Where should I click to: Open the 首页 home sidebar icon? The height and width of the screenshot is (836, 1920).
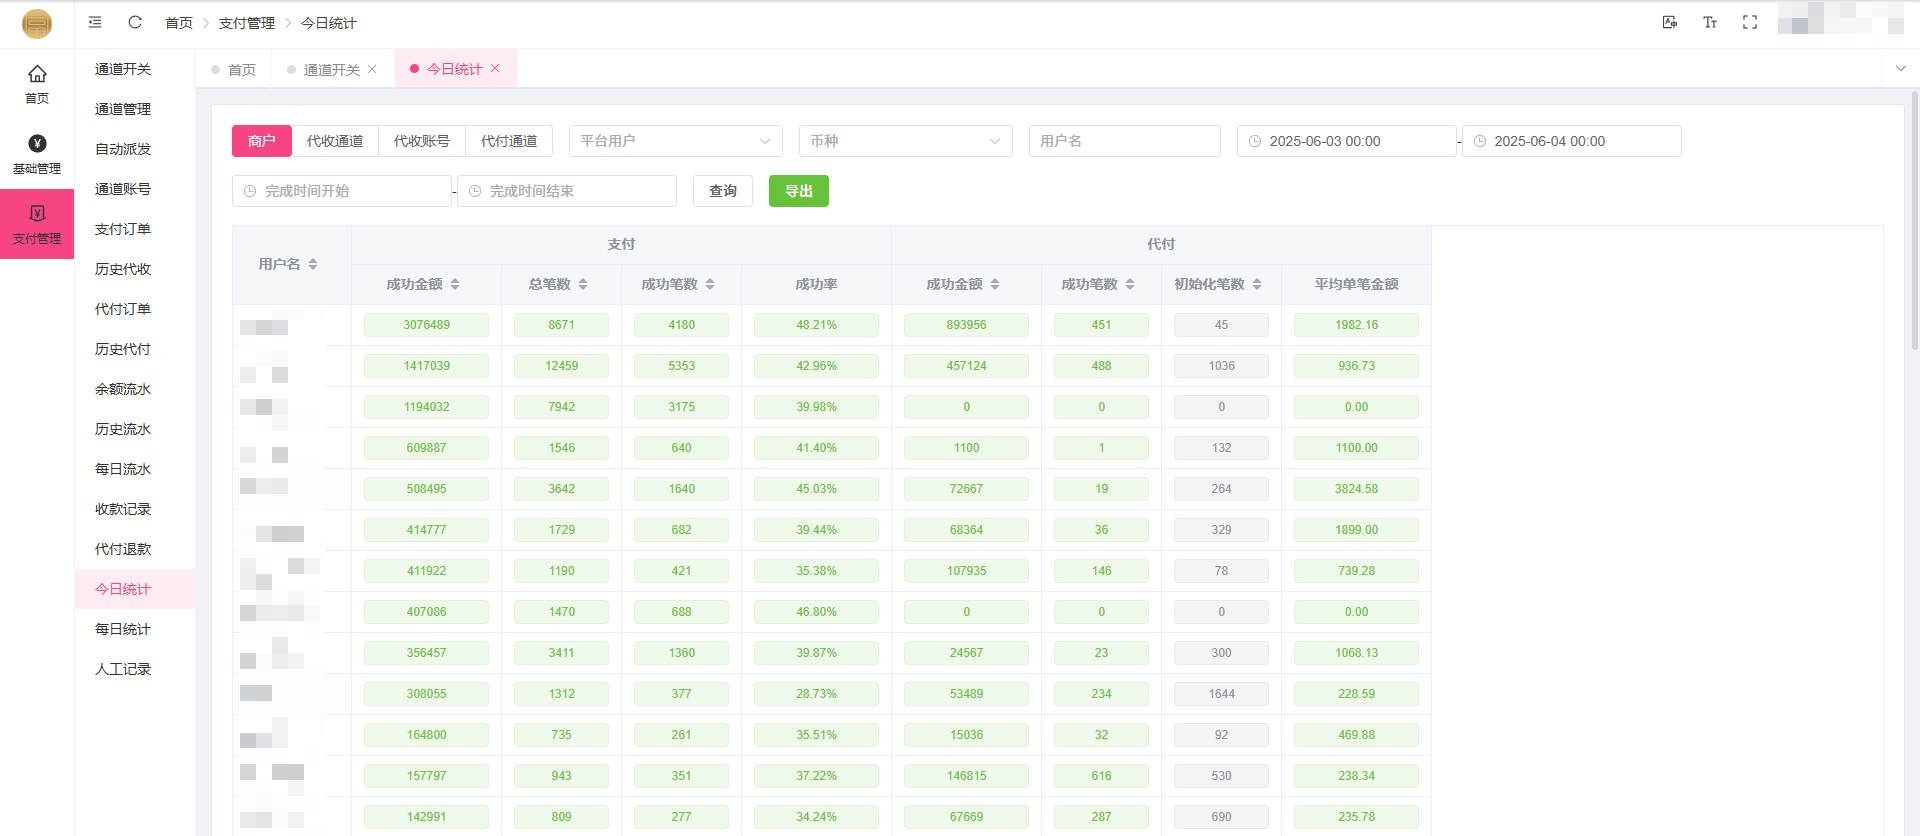pos(37,84)
